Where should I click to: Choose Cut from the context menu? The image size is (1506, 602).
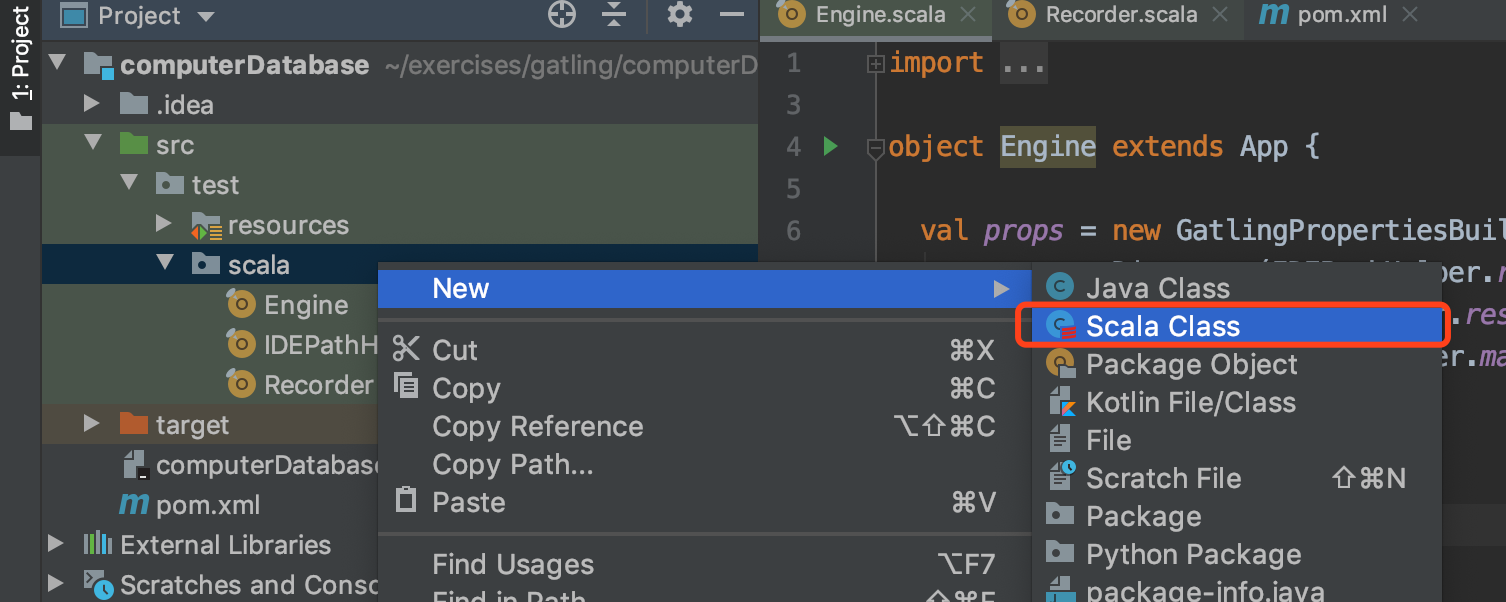[704, 350]
